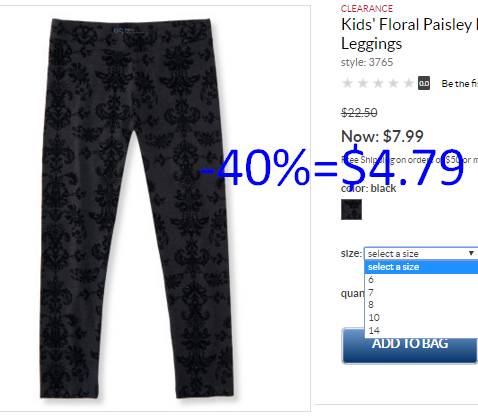This screenshot has width=478, height=418.
Task: Click the fourth rating star
Action: pos(393,83)
